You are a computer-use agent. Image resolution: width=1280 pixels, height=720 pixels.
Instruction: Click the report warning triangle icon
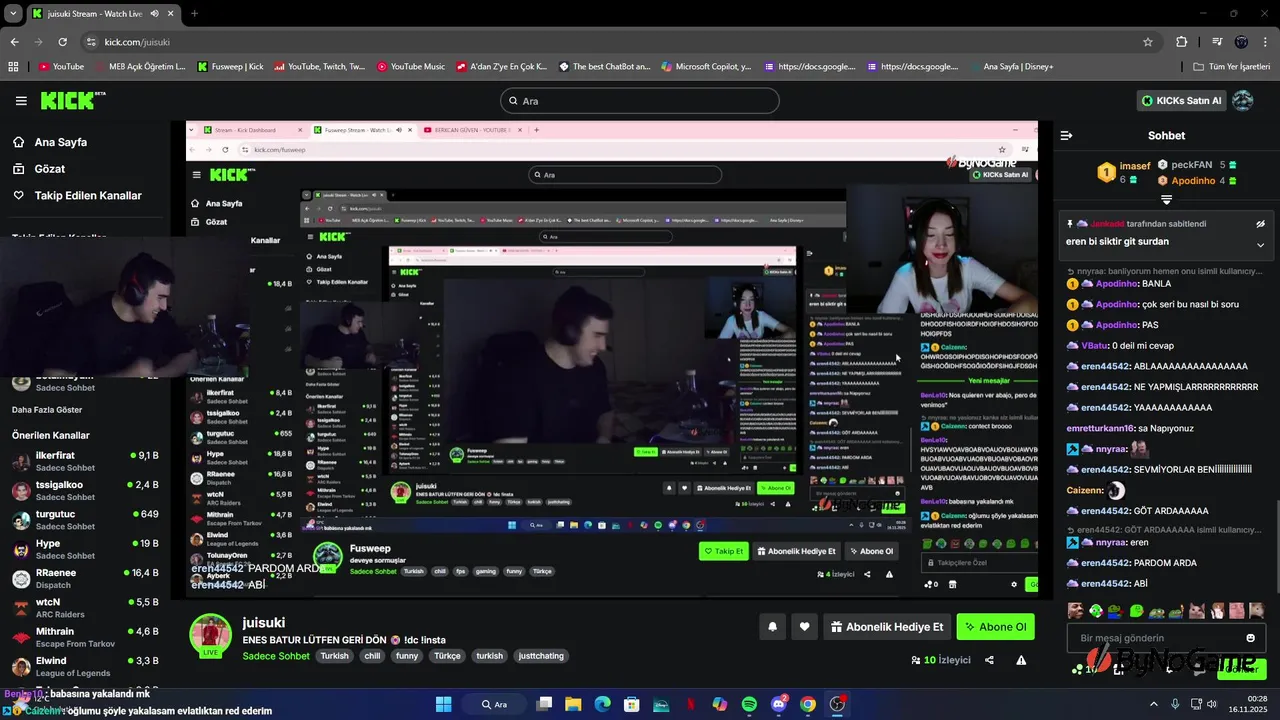[1021, 660]
